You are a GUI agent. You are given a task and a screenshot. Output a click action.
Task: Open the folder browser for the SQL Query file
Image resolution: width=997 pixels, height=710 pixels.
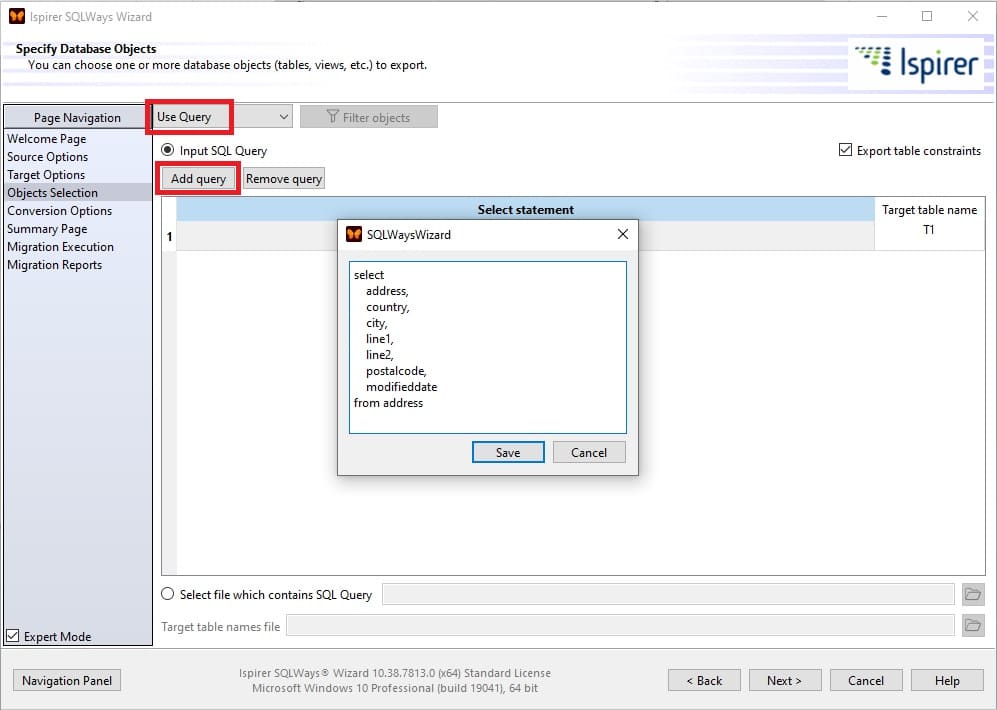click(x=973, y=594)
